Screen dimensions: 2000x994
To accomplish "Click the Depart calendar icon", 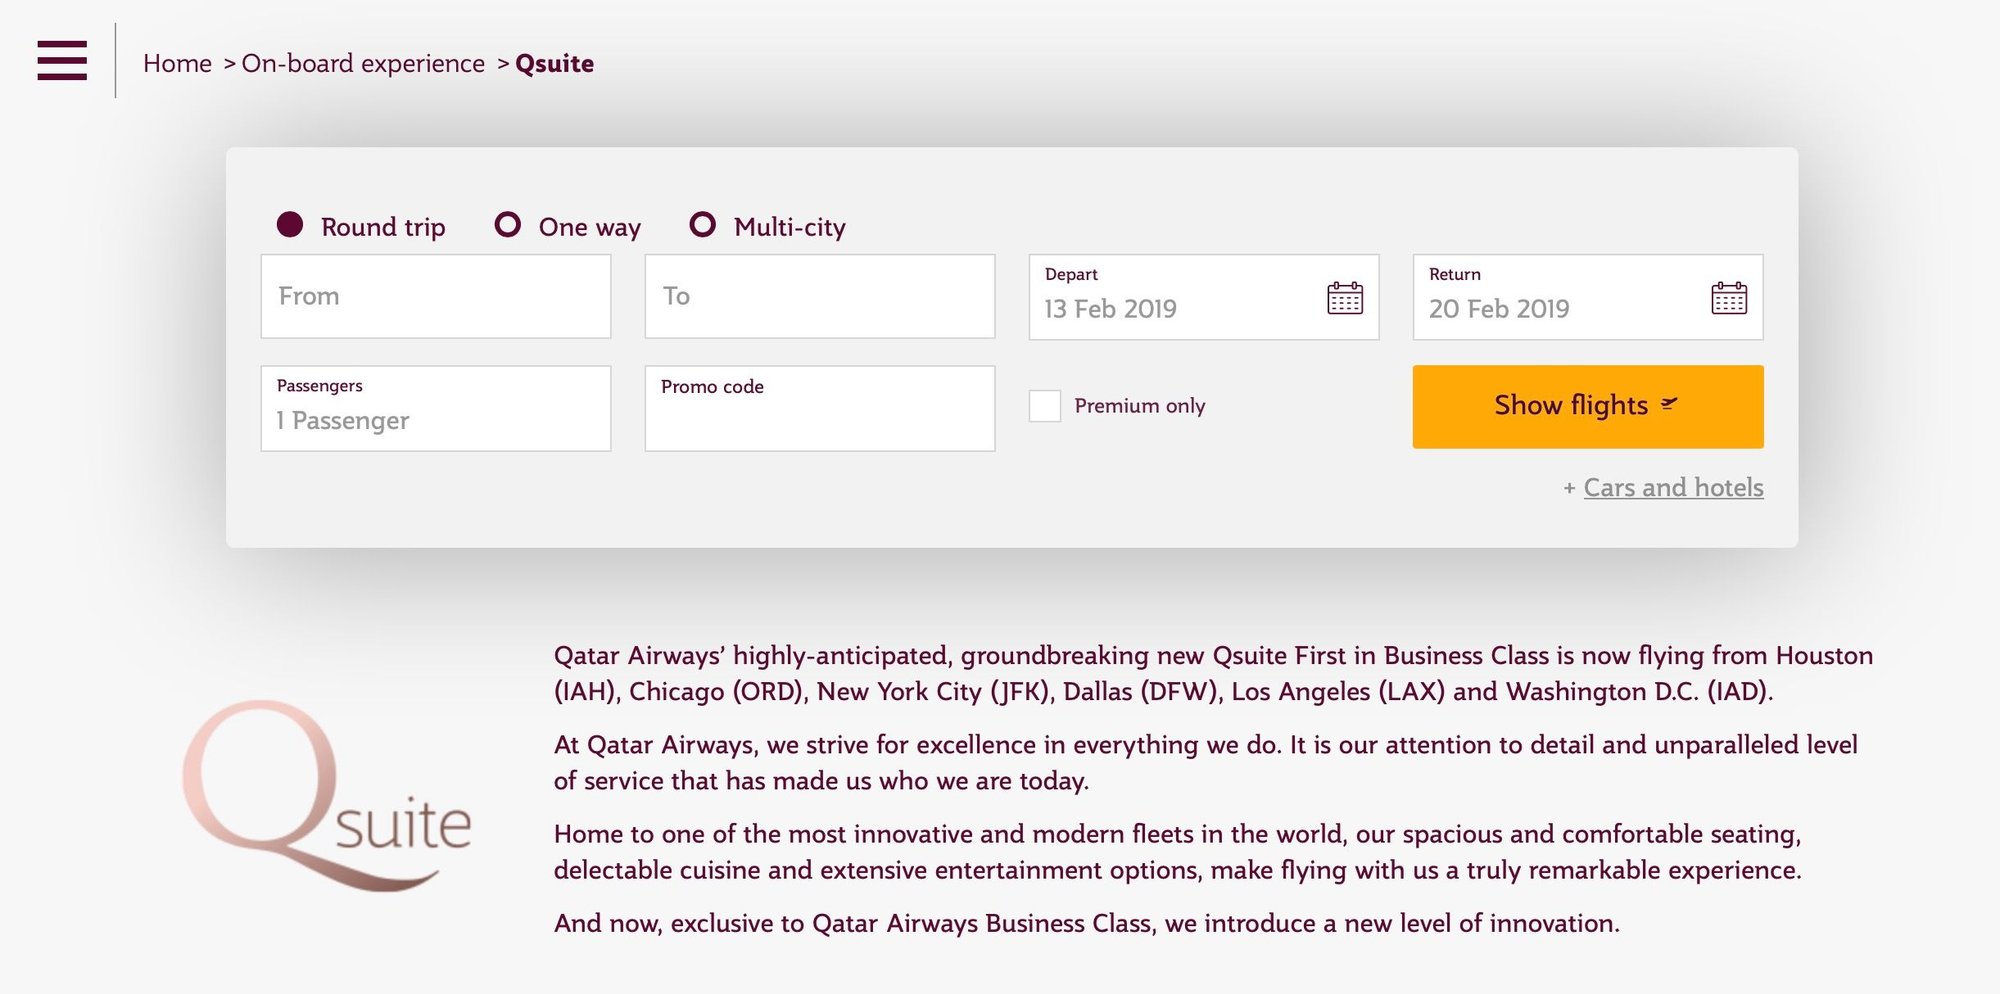I will (1344, 298).
